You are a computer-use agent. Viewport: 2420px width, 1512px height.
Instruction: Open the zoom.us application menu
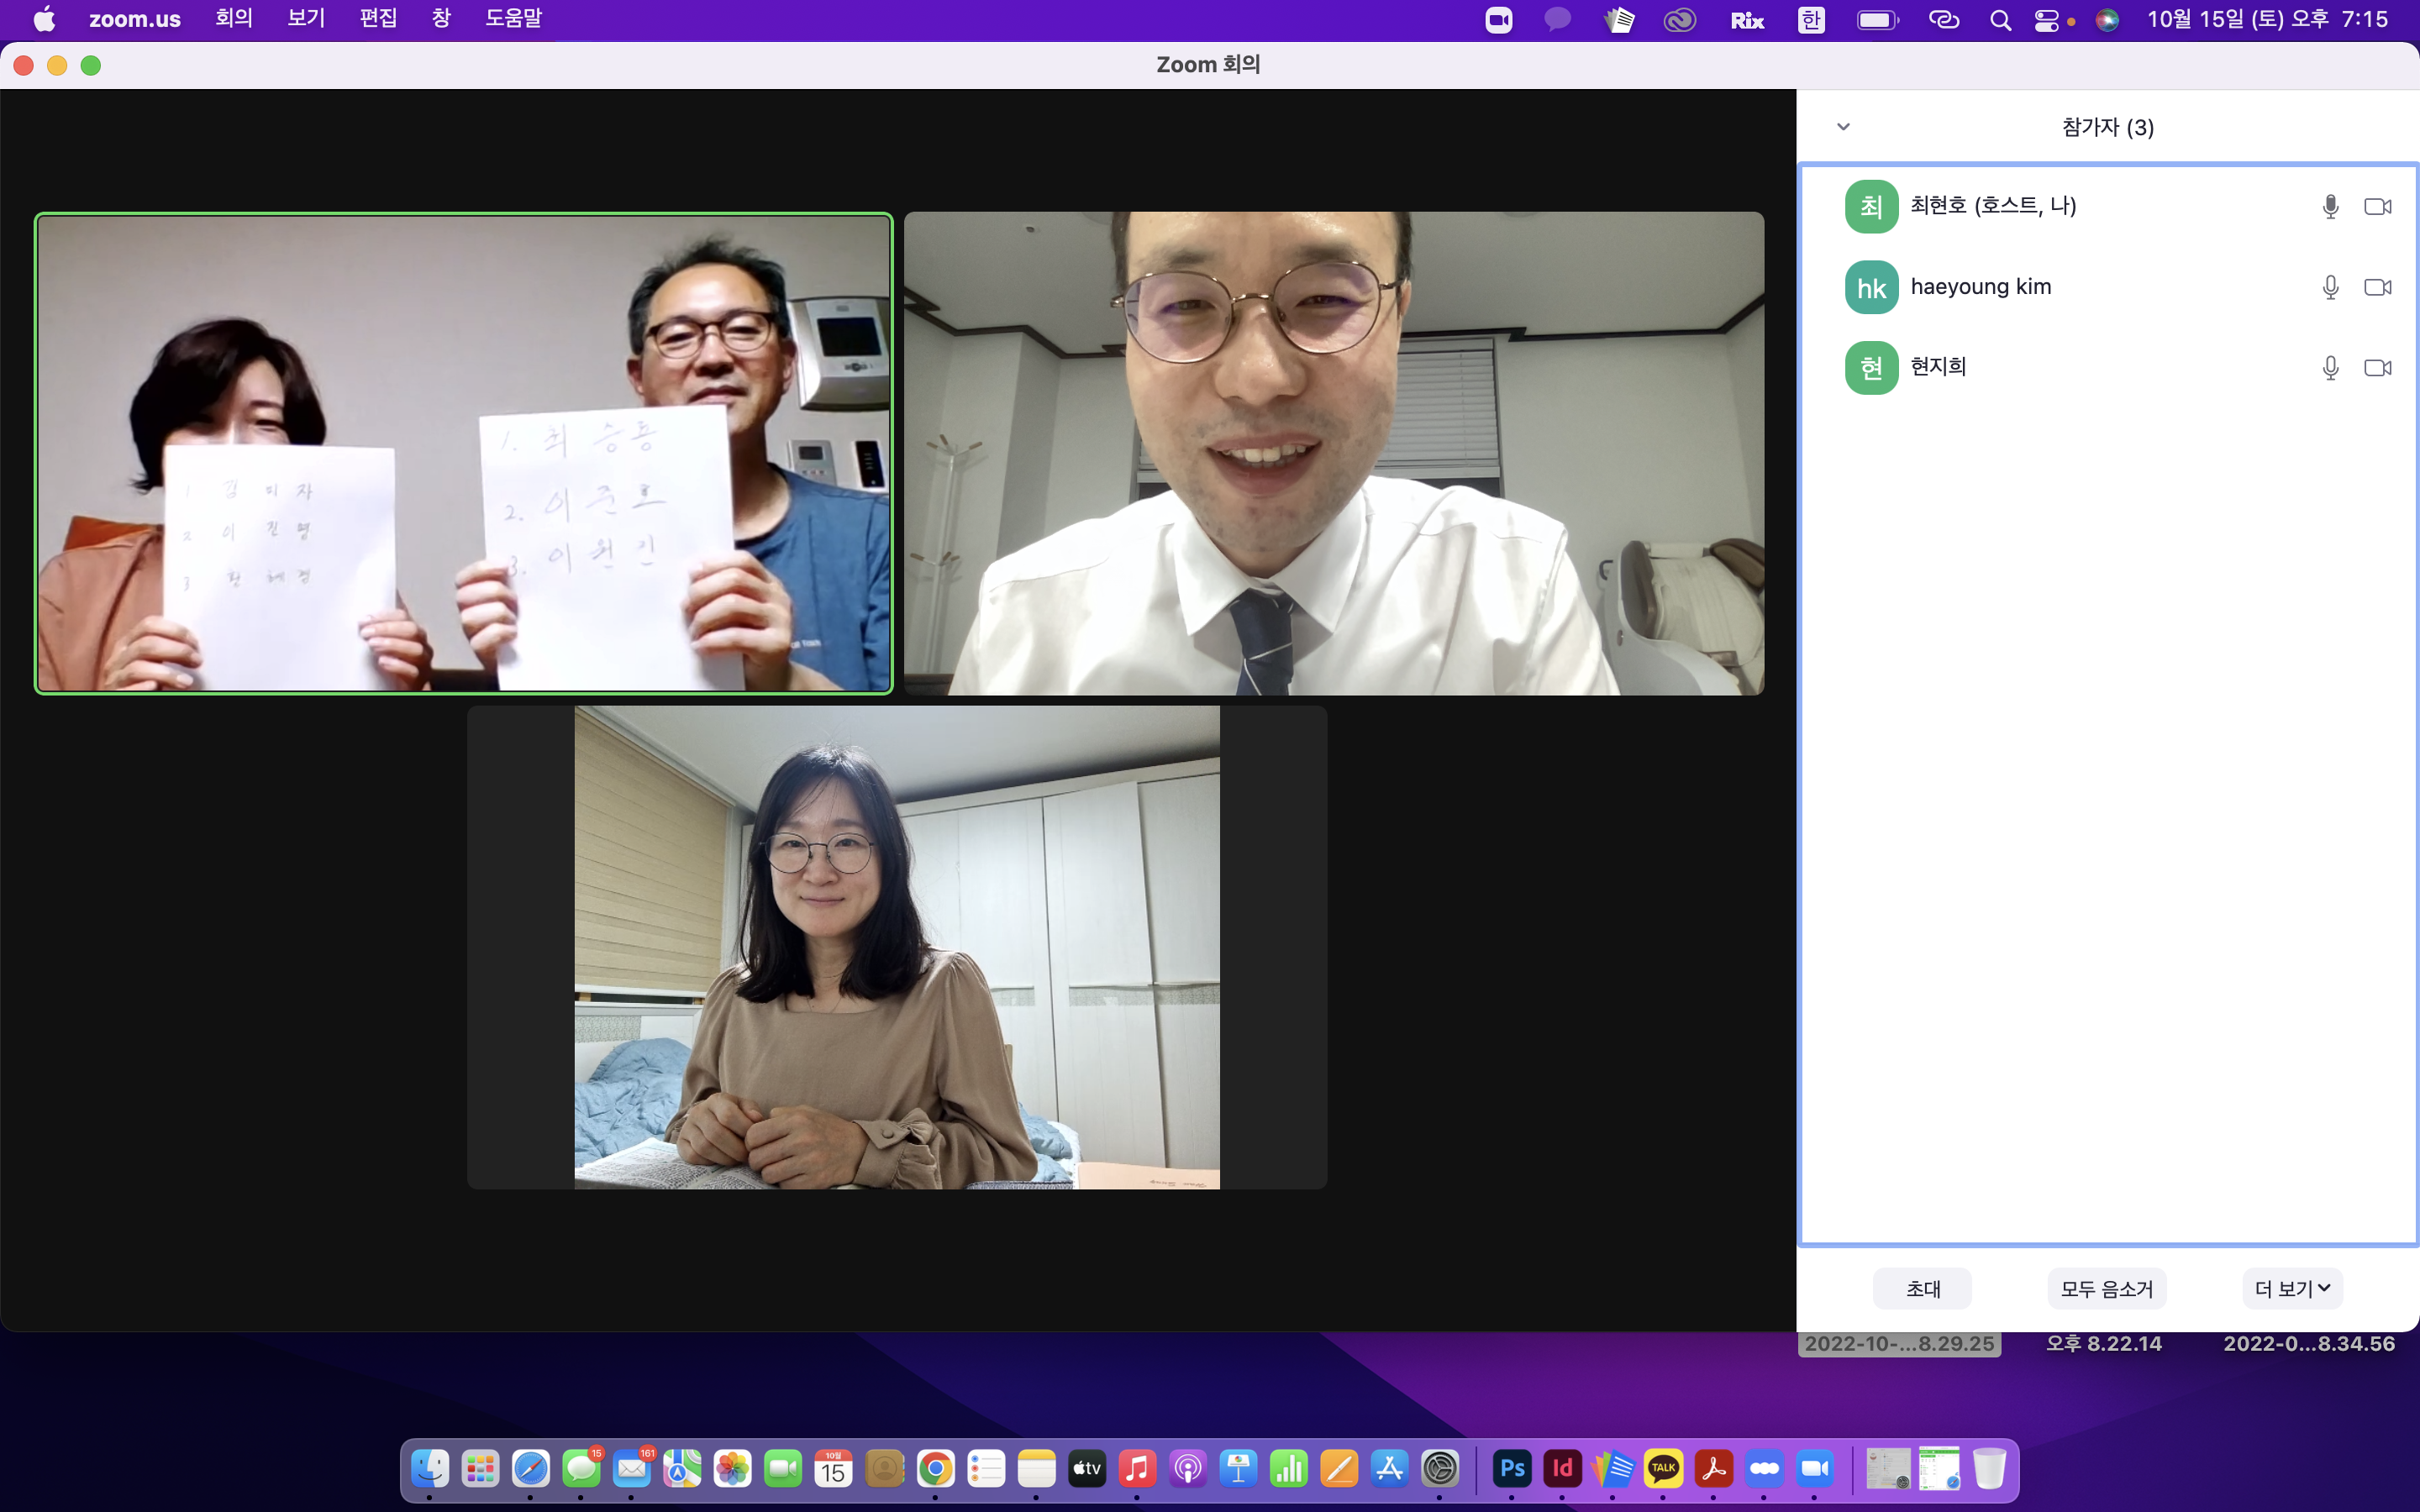(135, 19)
